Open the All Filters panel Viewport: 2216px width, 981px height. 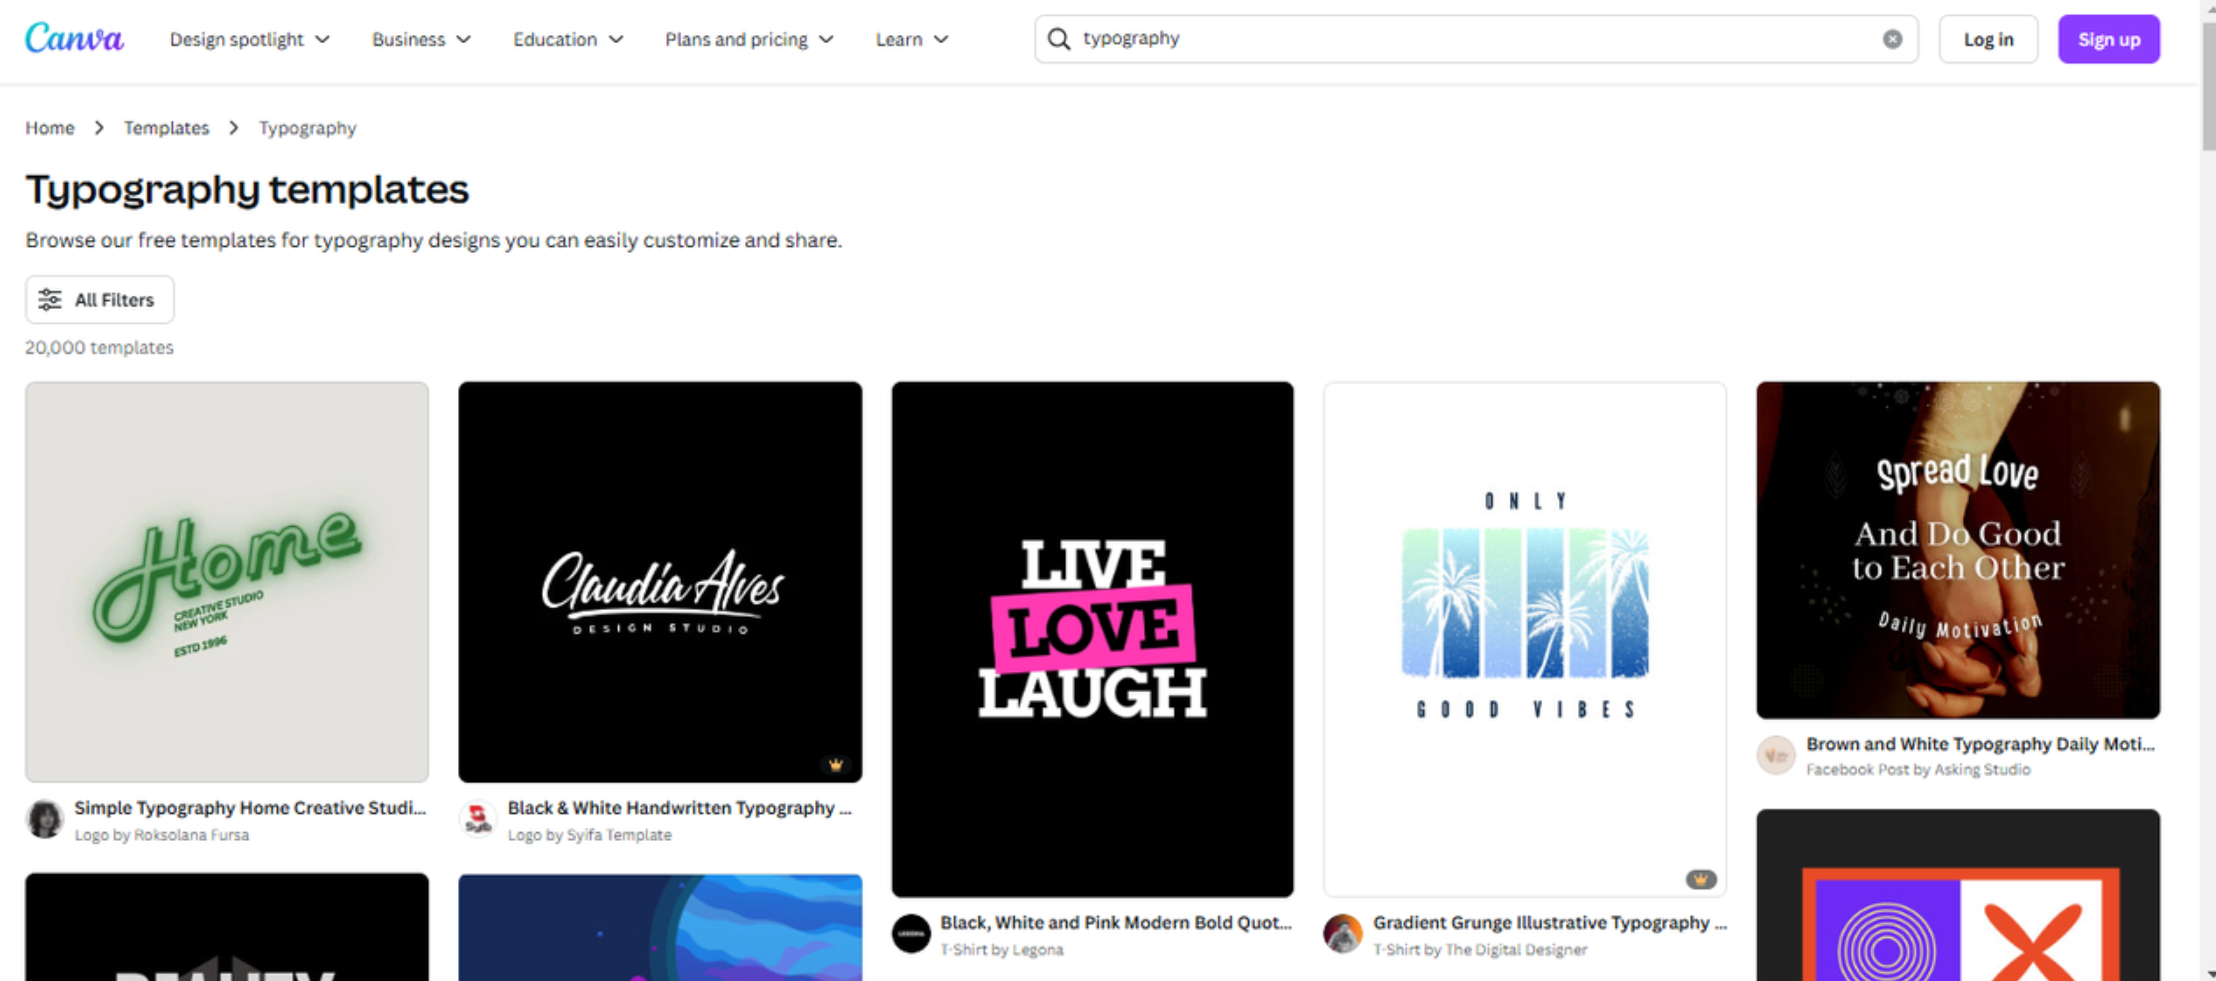[100, 300]
